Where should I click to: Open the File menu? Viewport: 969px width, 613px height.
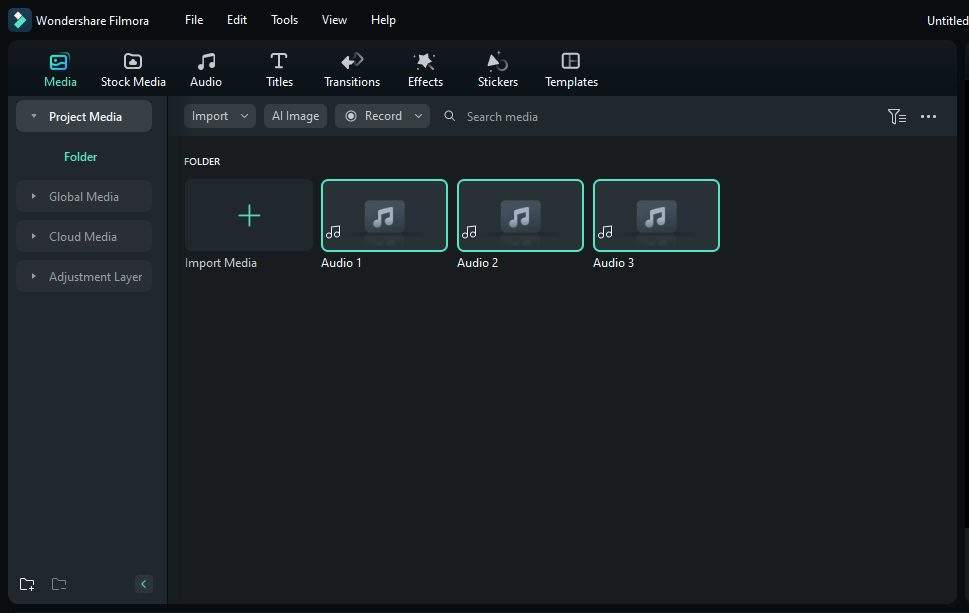[x=194, y=20]
